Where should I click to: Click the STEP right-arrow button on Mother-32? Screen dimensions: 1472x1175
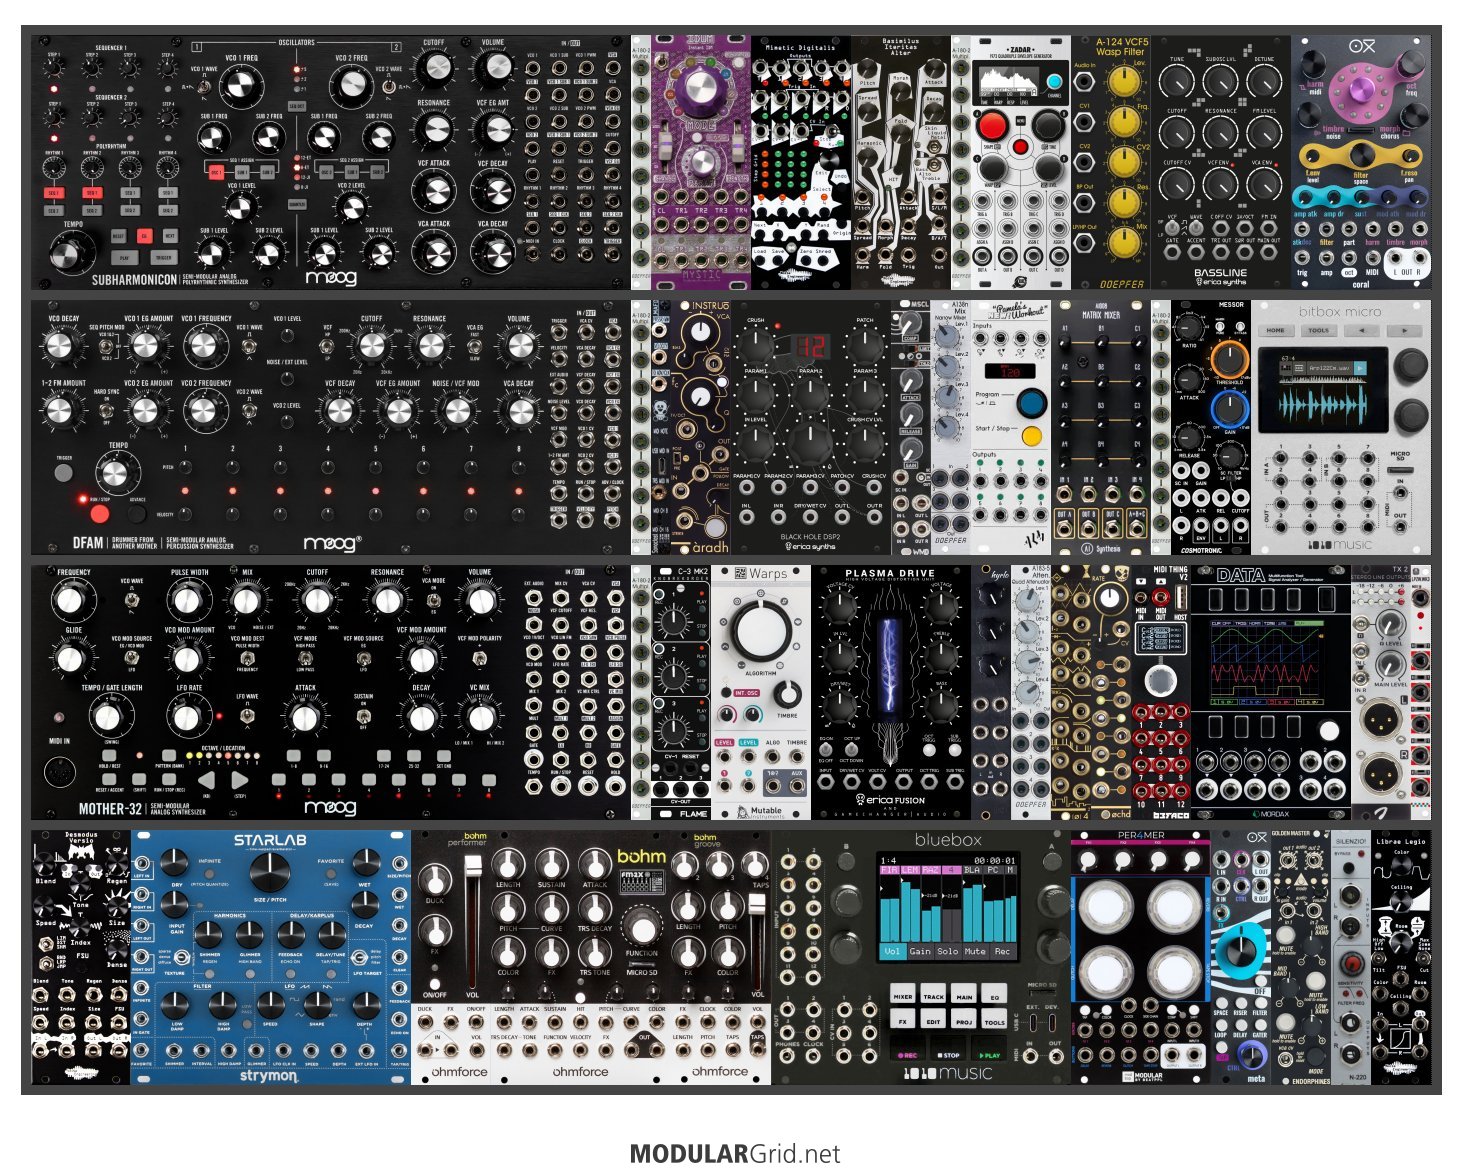(240, 780)
